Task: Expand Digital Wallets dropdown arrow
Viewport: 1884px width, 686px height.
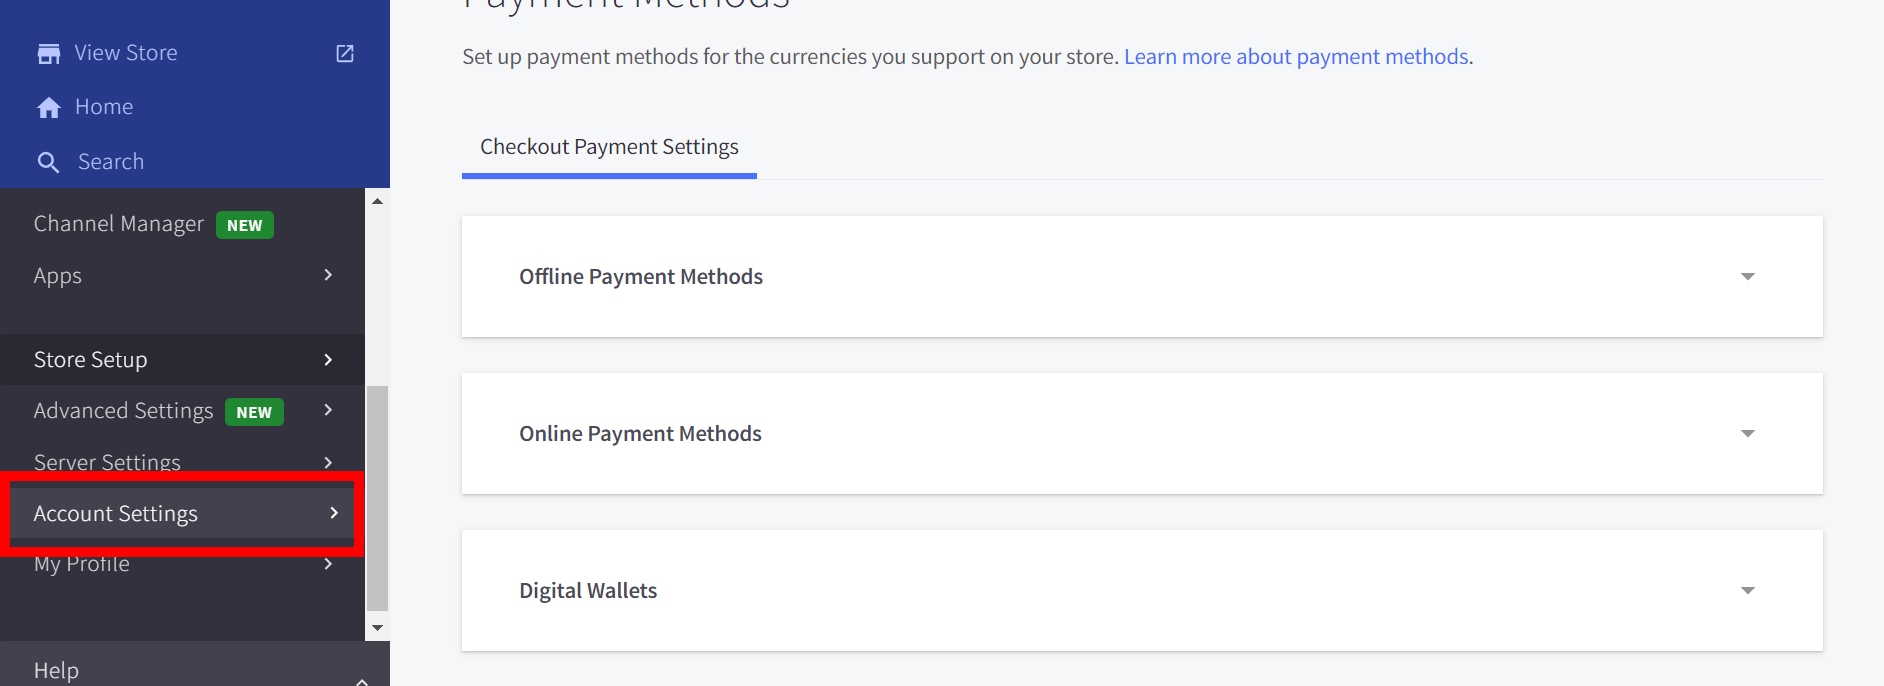Action: point(1747,591)
